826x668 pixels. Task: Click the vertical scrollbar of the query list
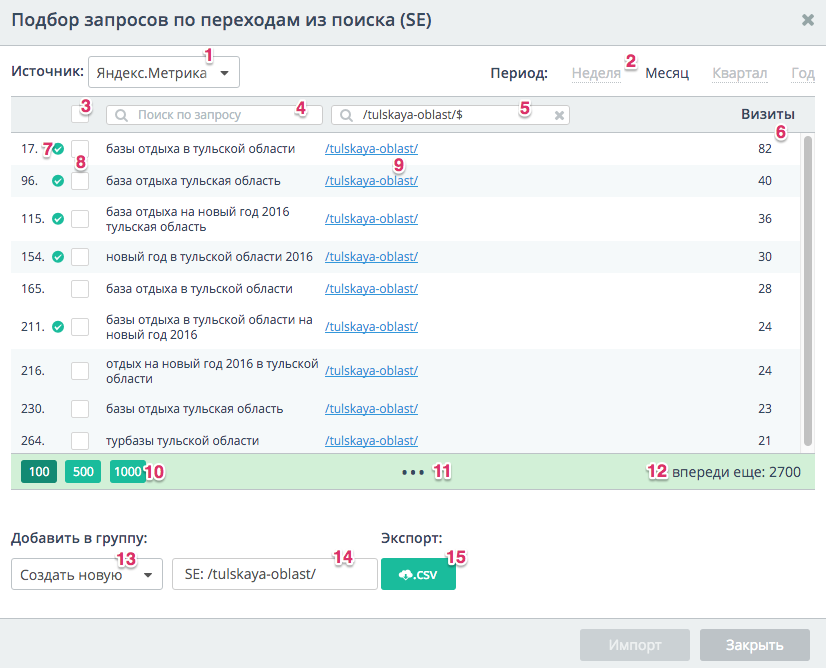pos(807,290)
